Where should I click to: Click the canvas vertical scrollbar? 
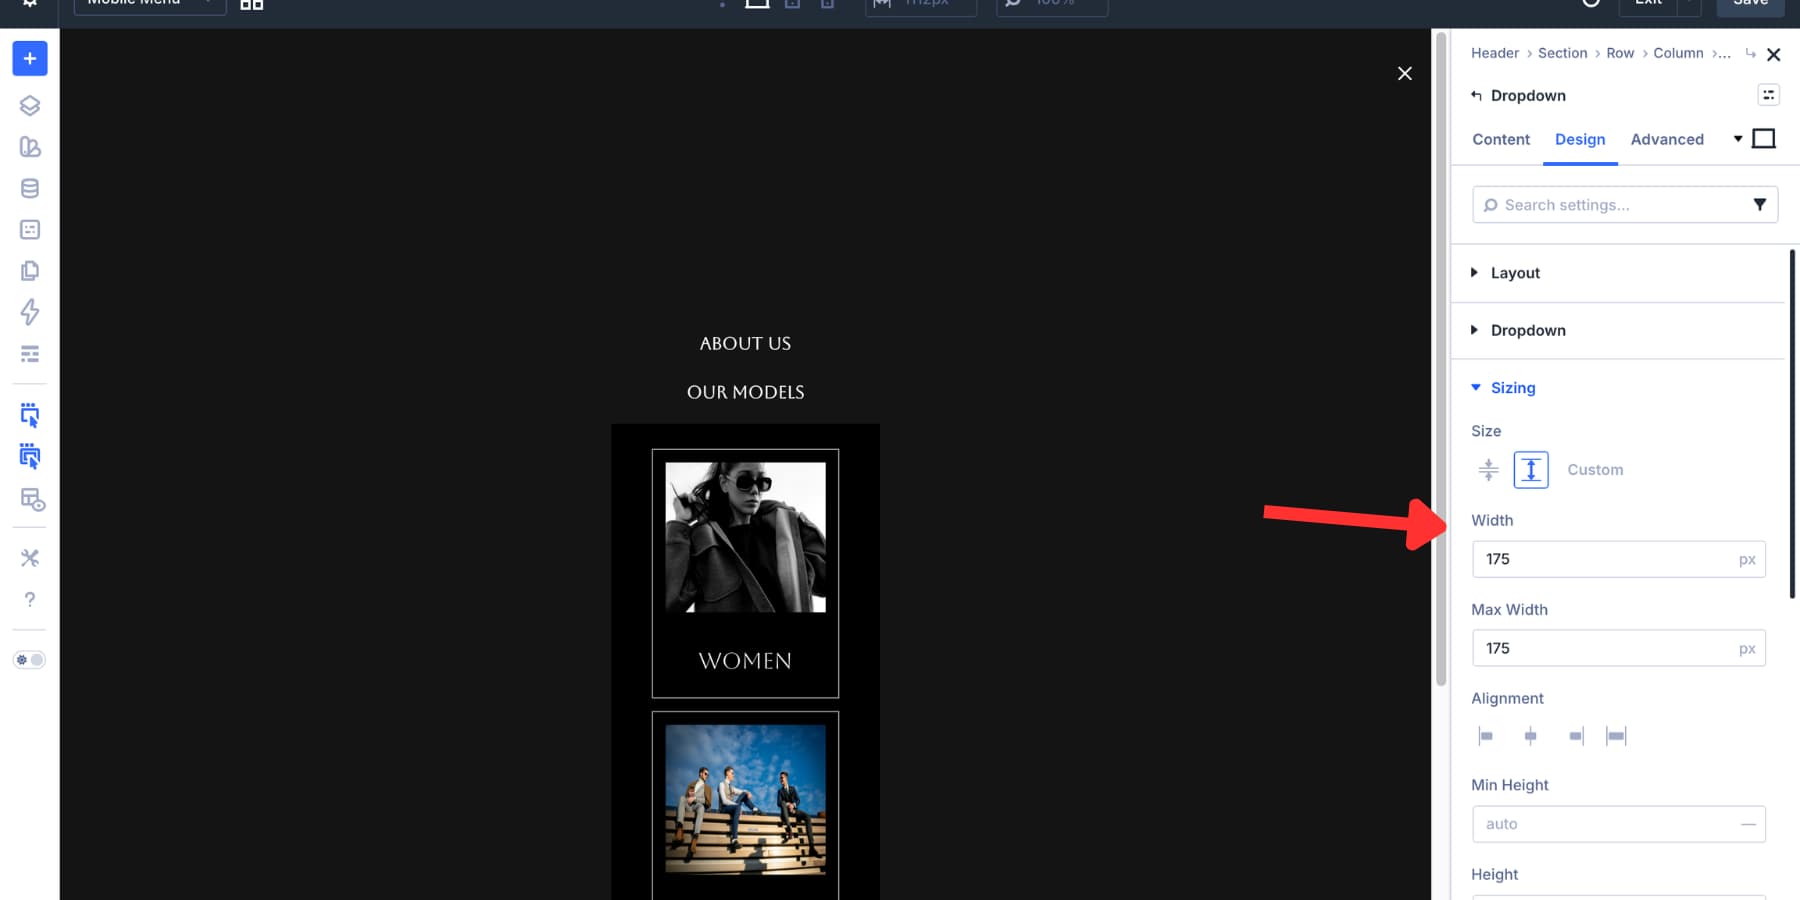(x=1441, y=360)
